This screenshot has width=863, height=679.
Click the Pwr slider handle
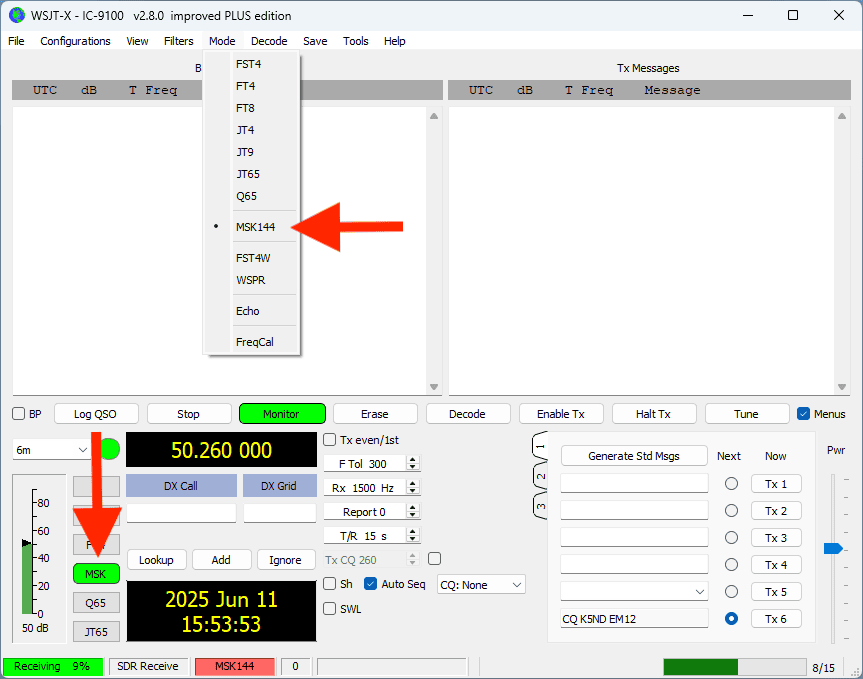click(x=832, y=548)
